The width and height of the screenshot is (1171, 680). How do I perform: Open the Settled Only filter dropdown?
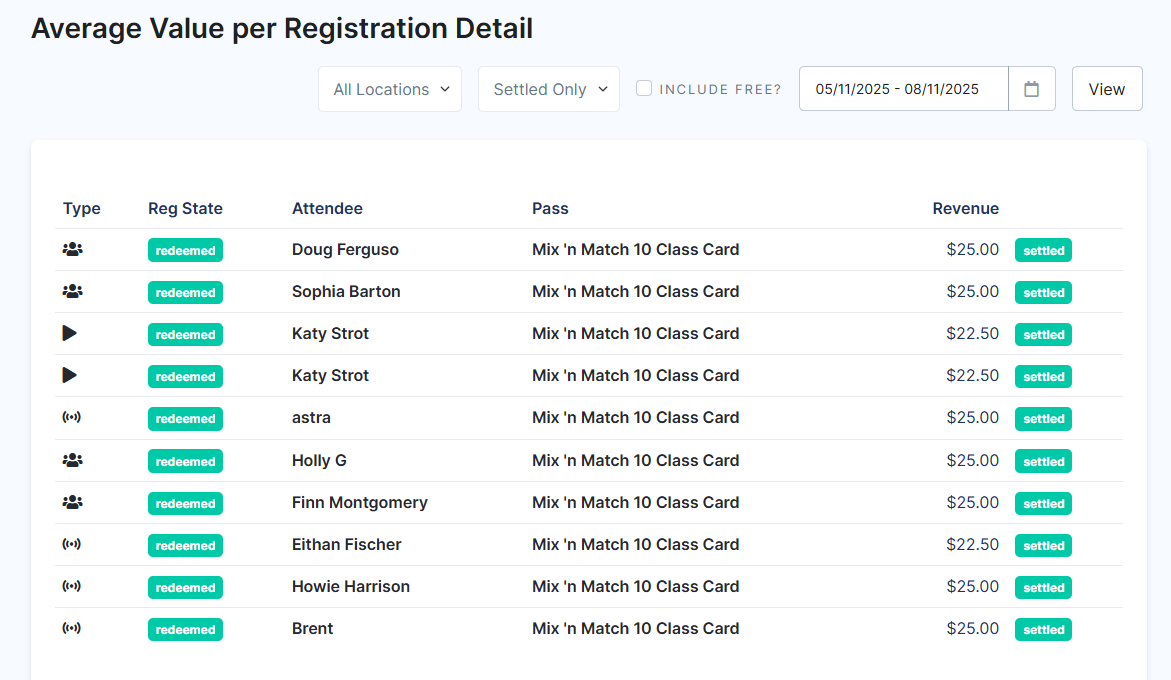pos(549,89)
